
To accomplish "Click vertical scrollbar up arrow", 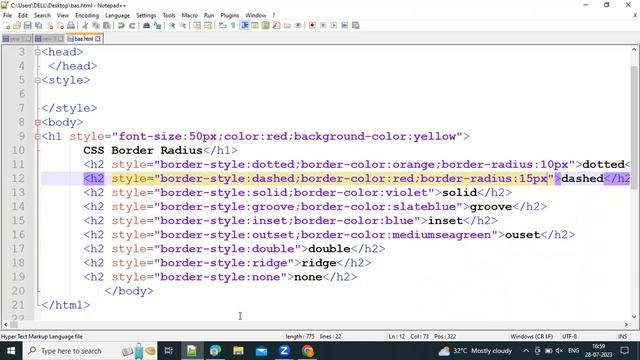I will pos(634,49).
